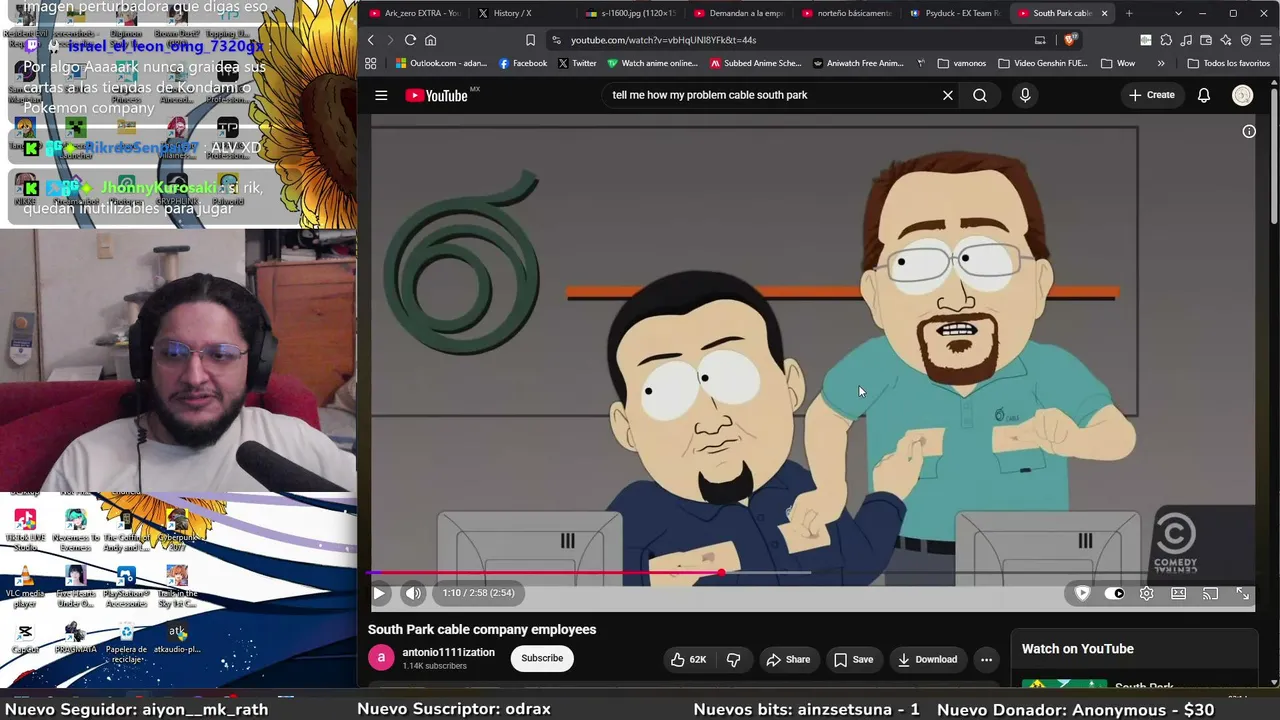Bookmark this page
This screenshot has height=720, width=1280.
pos(530,40)
